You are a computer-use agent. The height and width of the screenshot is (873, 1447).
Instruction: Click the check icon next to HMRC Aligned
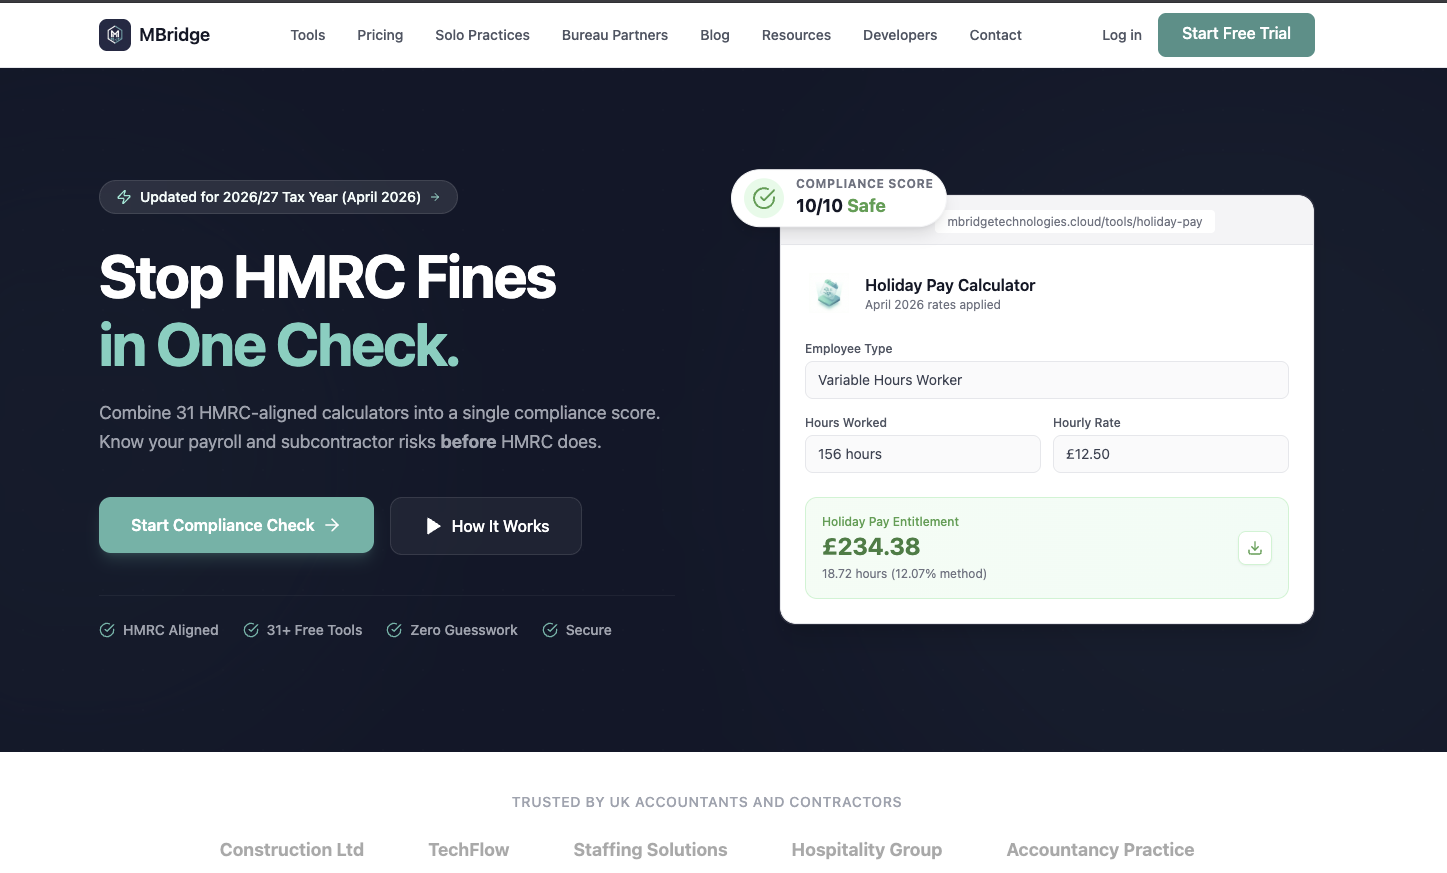(x=107, y=630)
